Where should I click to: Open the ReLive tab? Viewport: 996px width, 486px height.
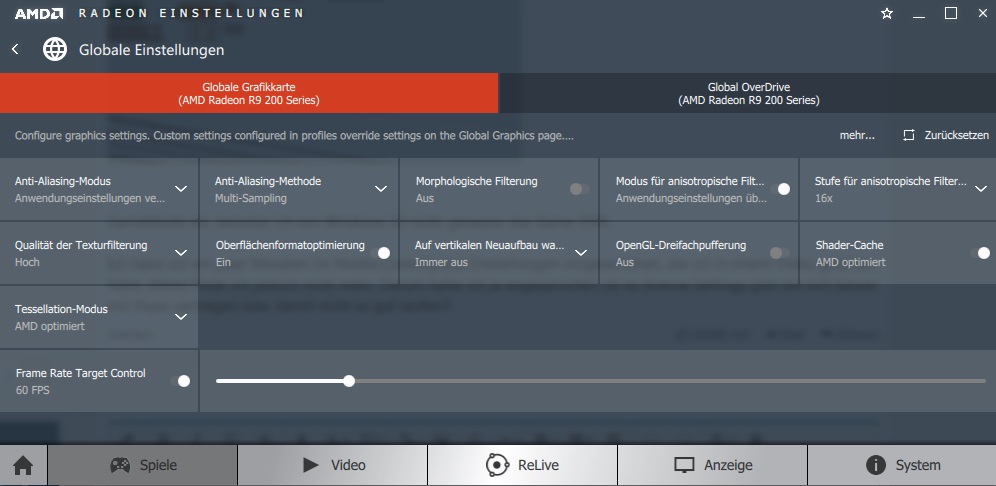pos(522,465)
